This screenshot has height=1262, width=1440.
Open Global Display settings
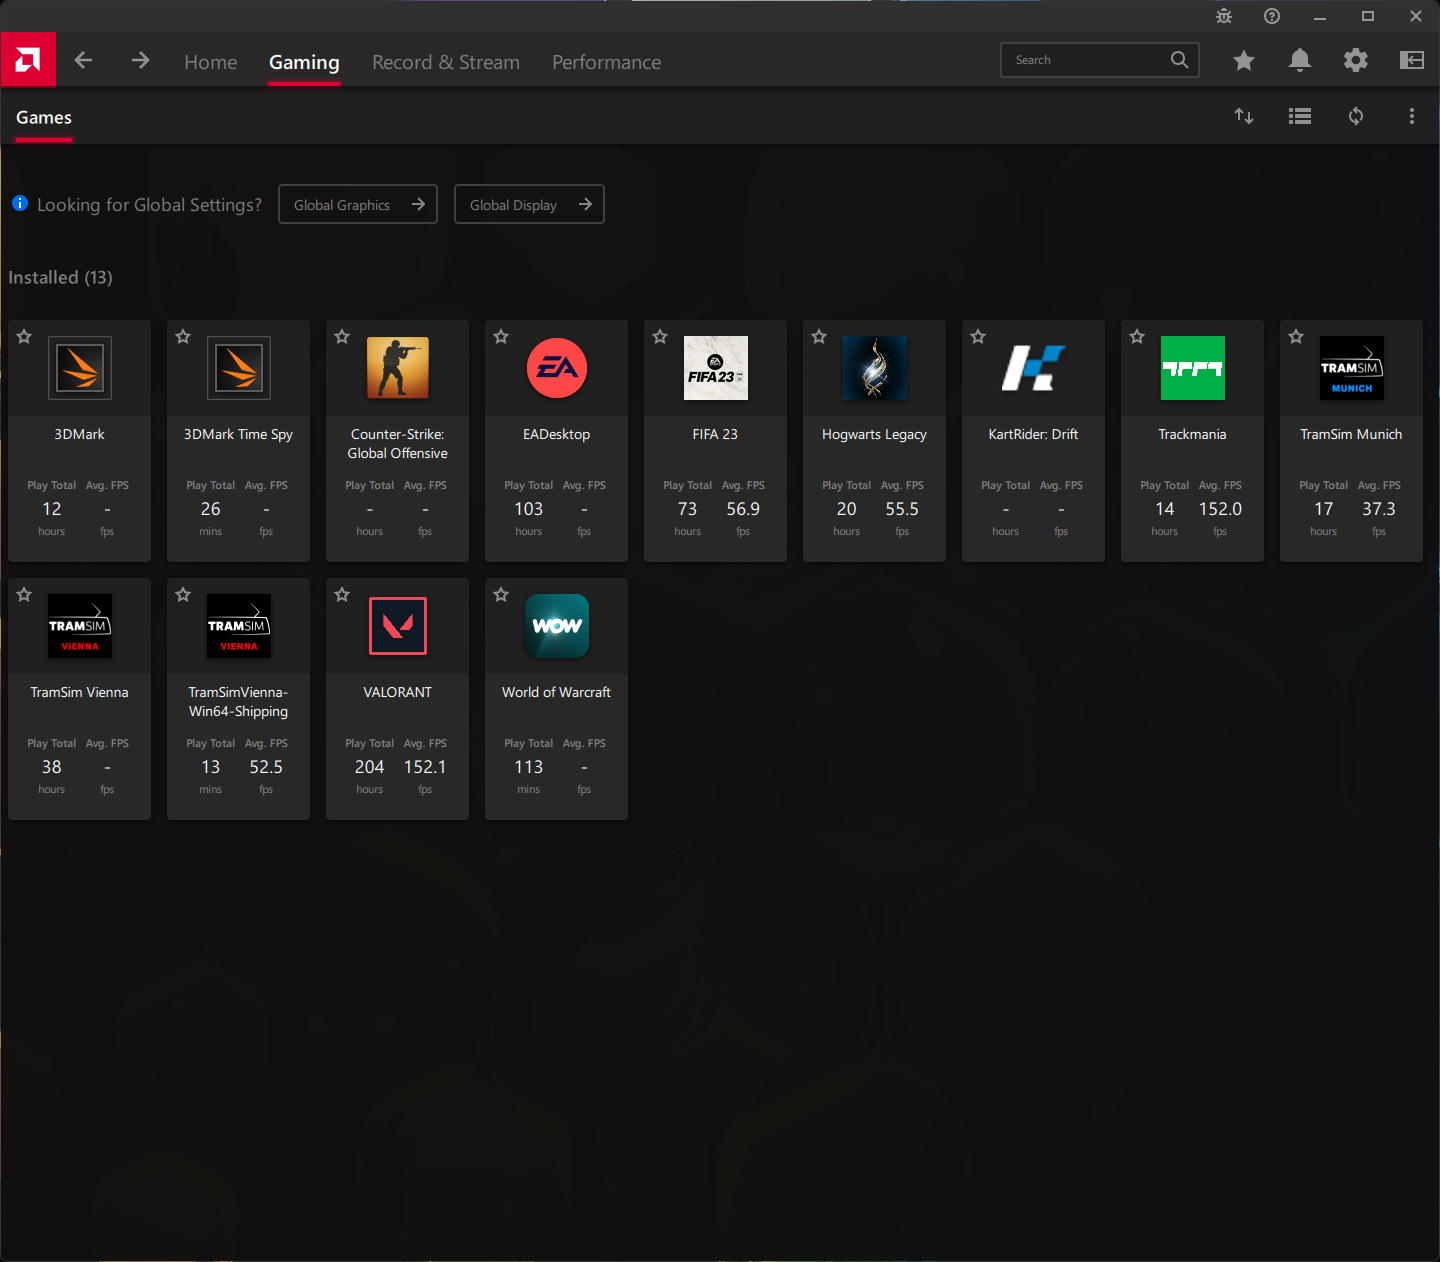(x=529, y=204)
